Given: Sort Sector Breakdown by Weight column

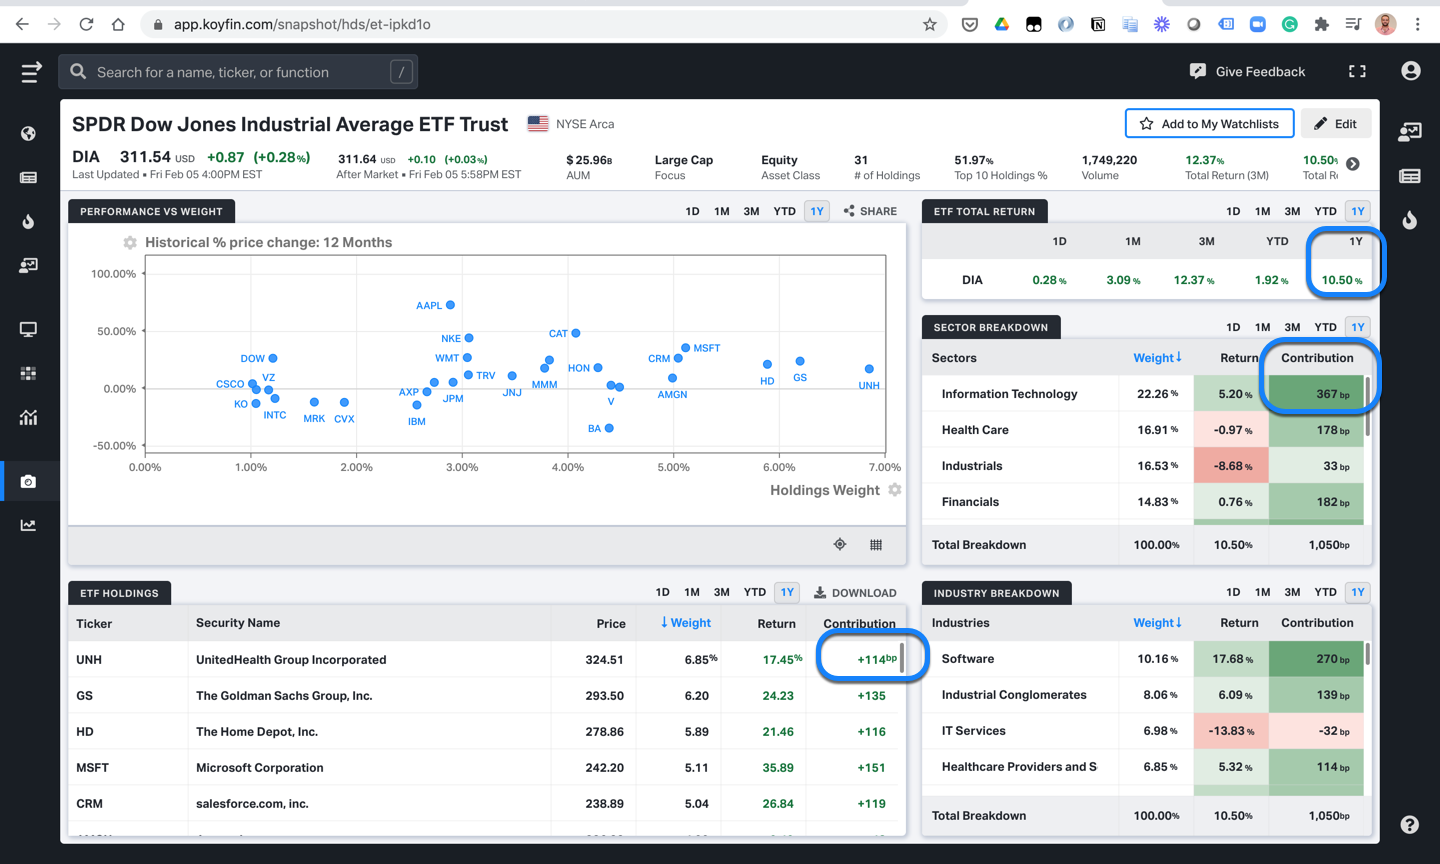Looking at the screenshot, I should tap(1158, 358).
